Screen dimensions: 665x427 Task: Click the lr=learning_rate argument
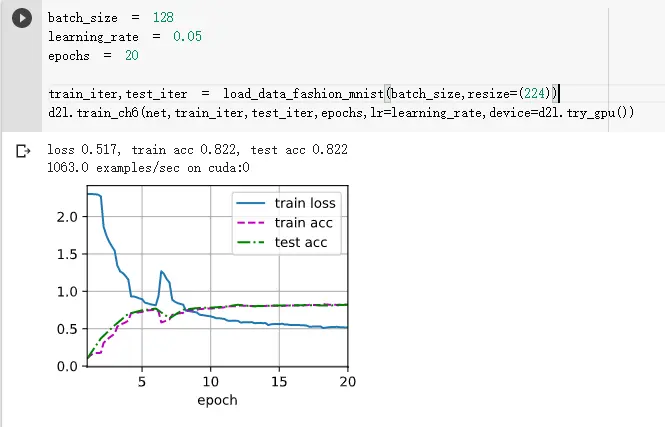pyautogui.click(x=426, y=113)
